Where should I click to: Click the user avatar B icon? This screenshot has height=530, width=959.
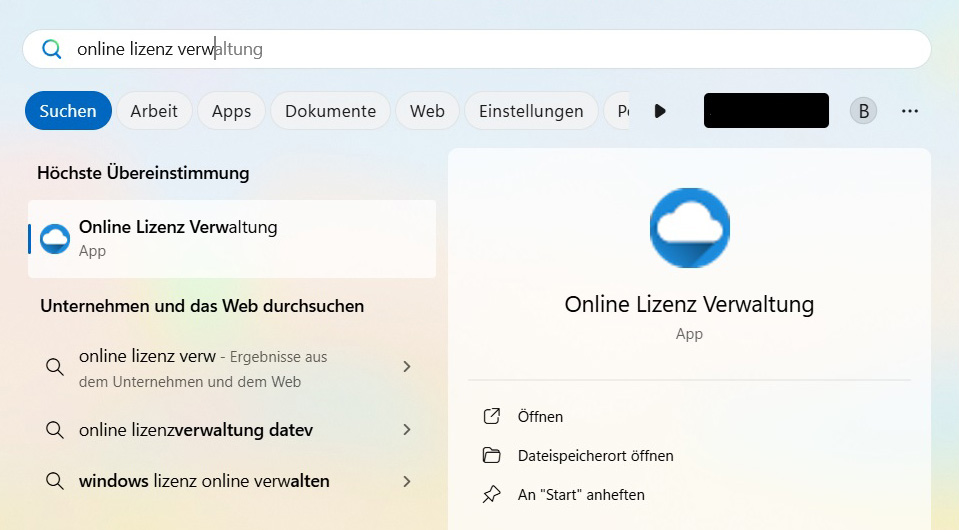(x=863, y=111)
